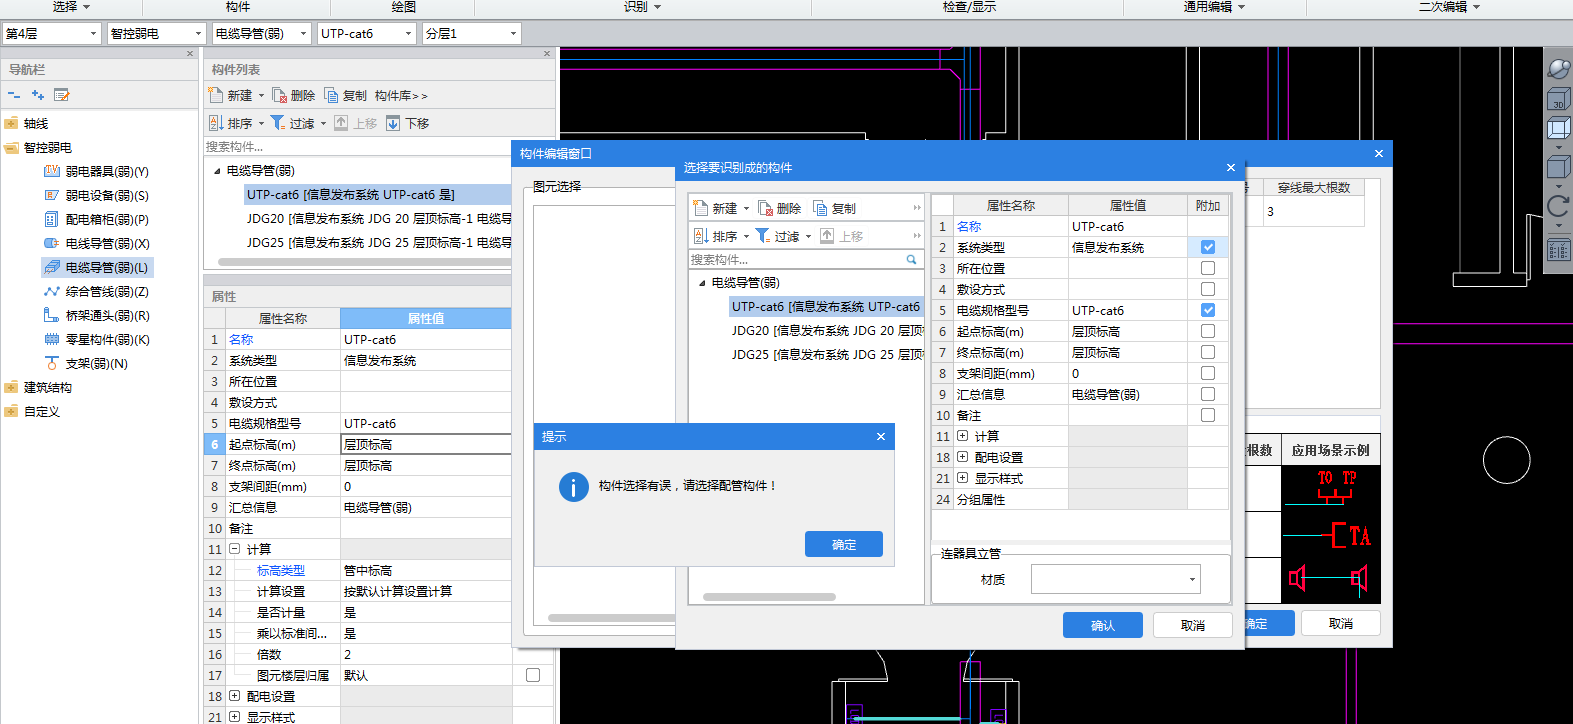Click 排序 icon in 选择要识别成的构件 dialog

click(701, 236)
